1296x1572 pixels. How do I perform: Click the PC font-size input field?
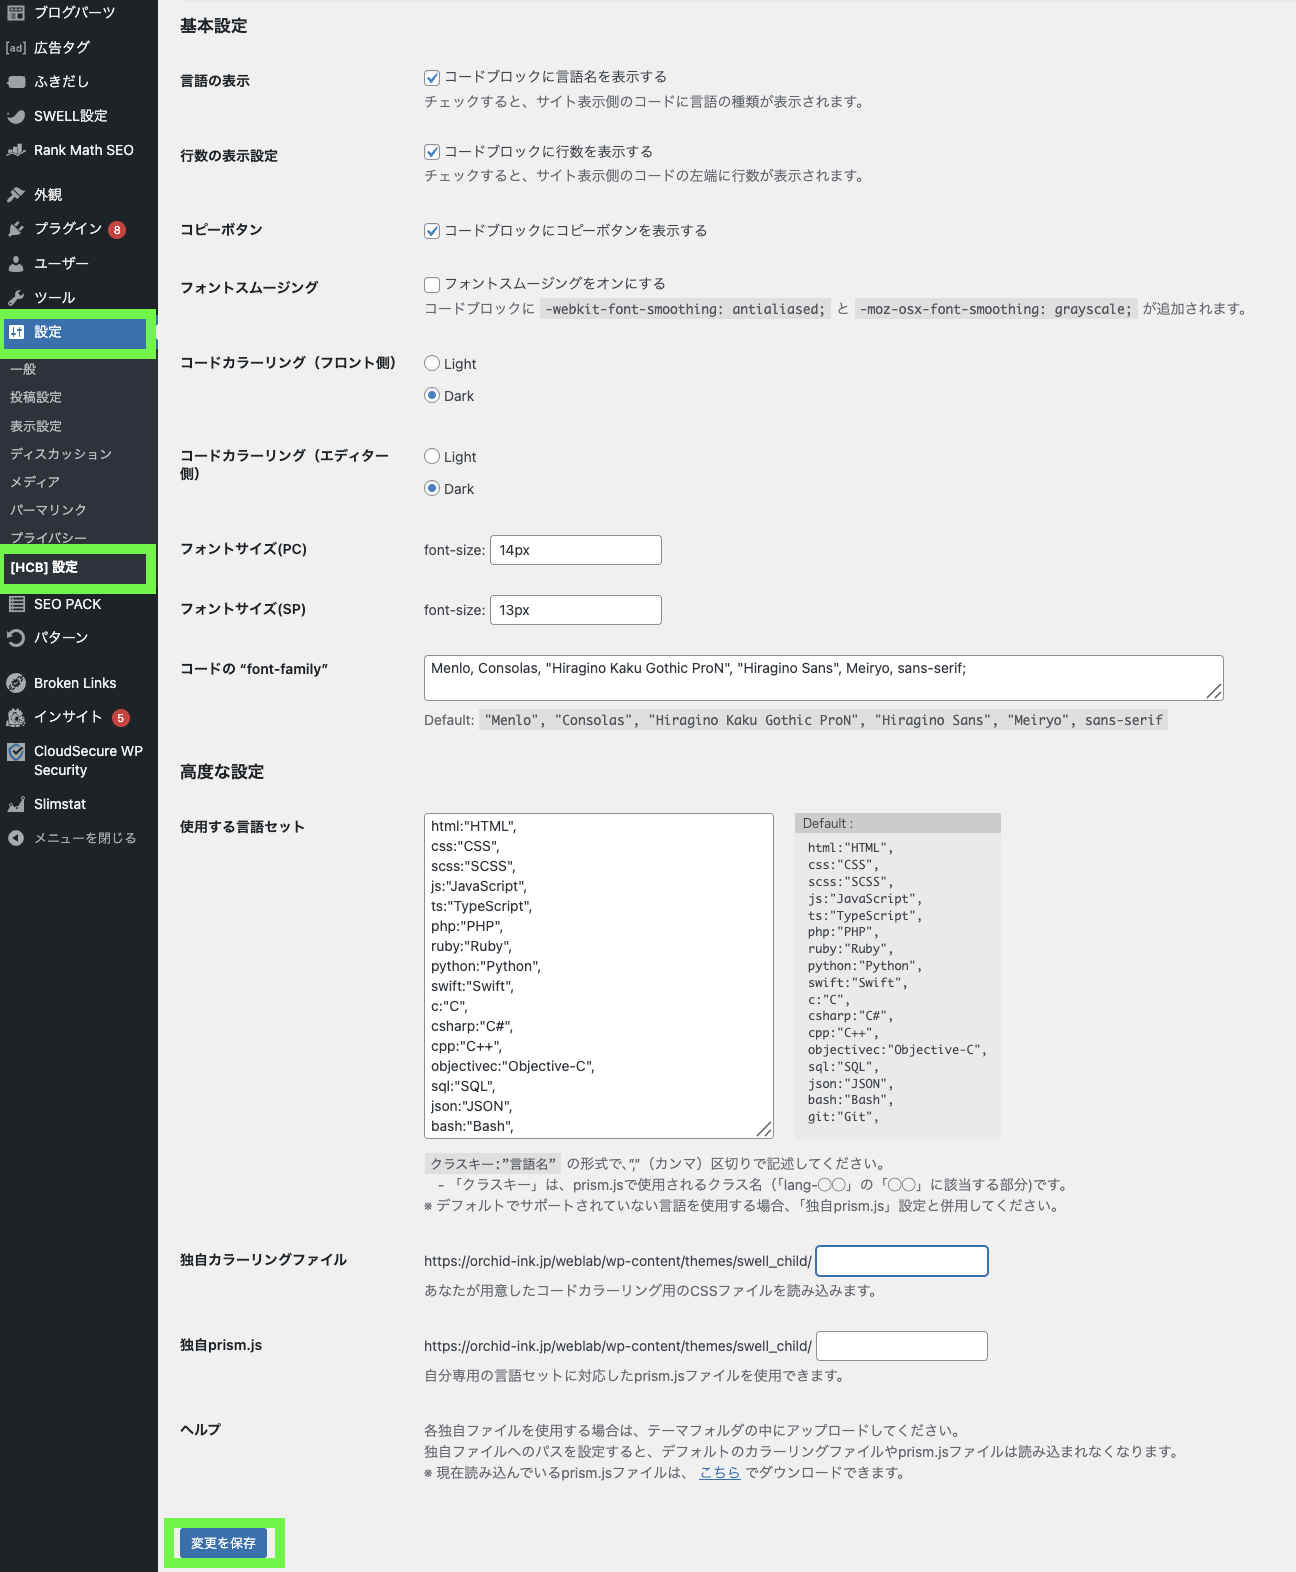[575, 550]
